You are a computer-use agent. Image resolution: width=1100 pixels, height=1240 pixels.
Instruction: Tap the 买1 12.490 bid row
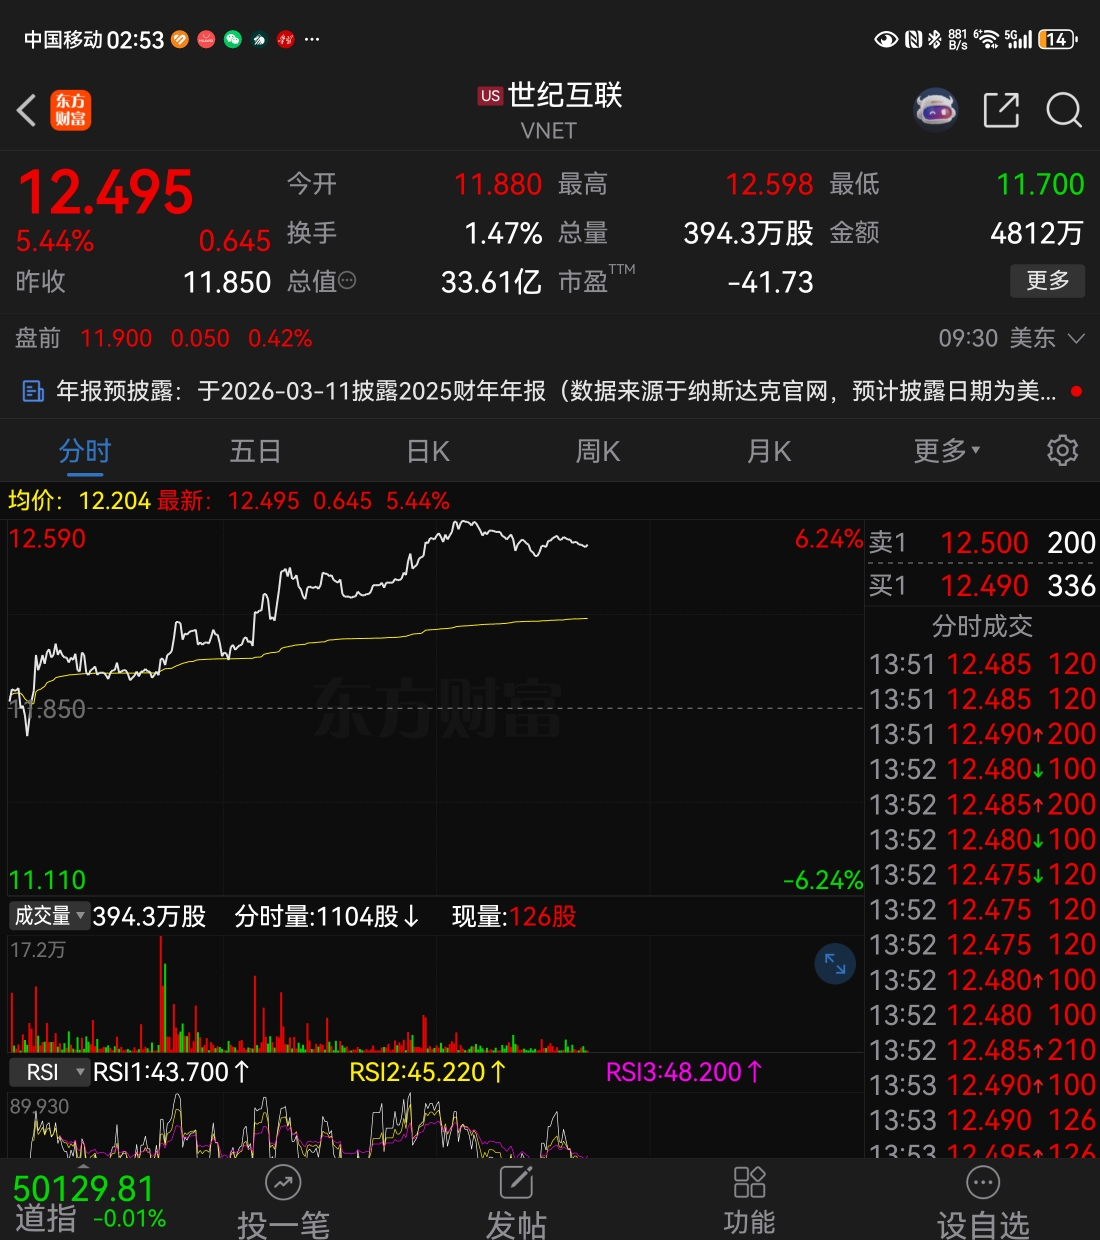pos(982,585)
